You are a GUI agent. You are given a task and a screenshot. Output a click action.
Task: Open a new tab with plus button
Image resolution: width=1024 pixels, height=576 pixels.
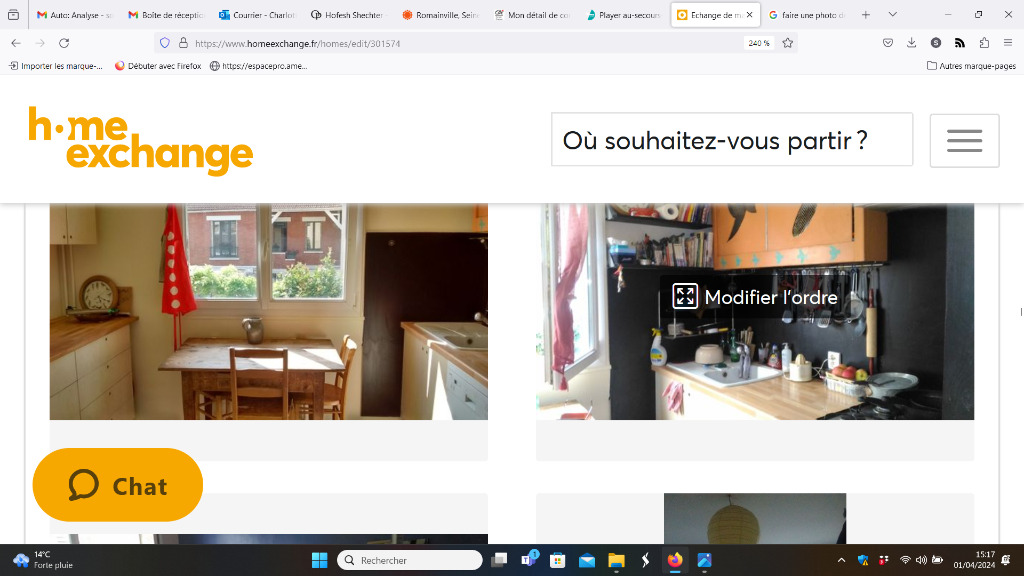click(x=865, y=14)
